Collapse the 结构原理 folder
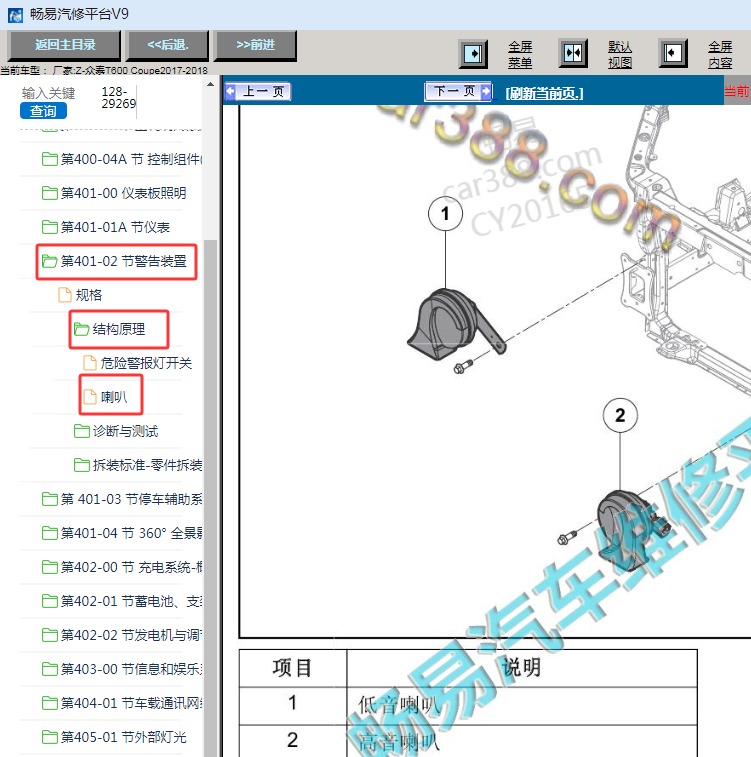 pos(110,329)
